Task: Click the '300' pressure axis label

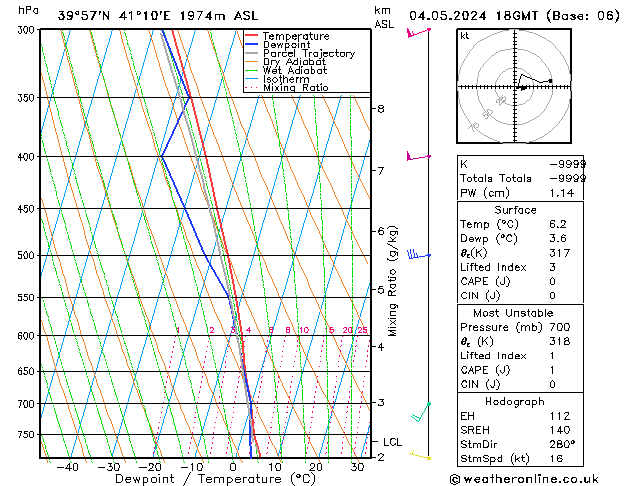Action: pyautogui.click(x=28, y=30)
